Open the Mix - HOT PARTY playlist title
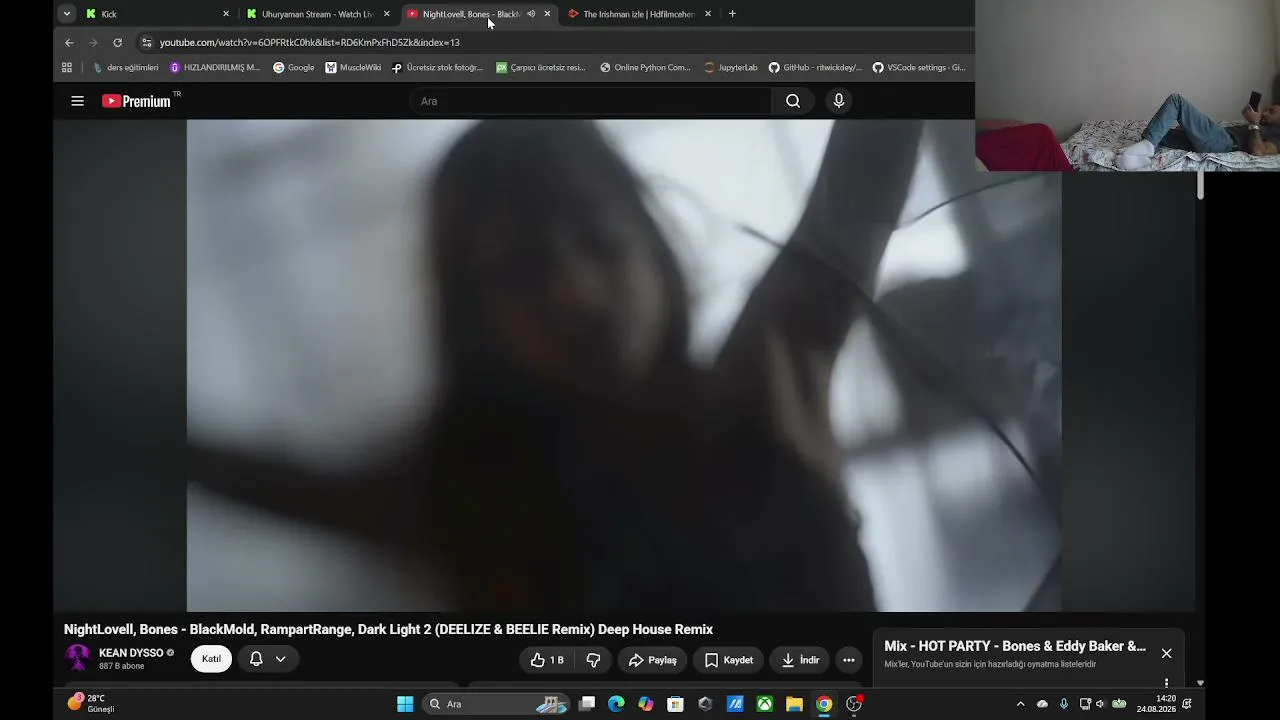This screenshot has height=720, width=1280. [1015, 646]
